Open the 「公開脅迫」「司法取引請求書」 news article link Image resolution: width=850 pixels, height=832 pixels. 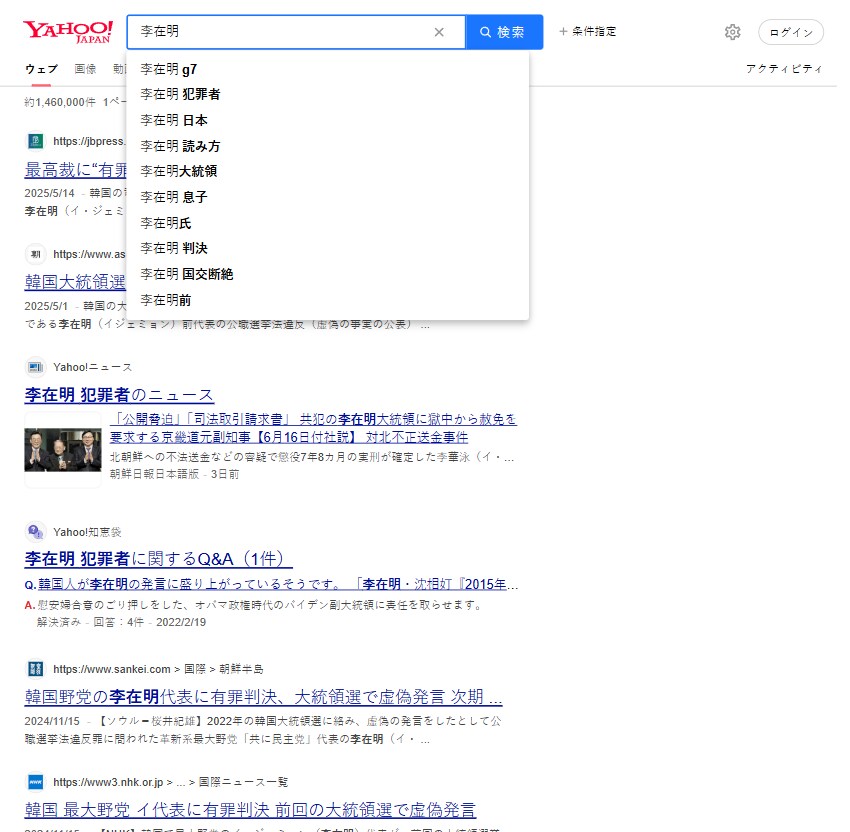click(313, 428)
